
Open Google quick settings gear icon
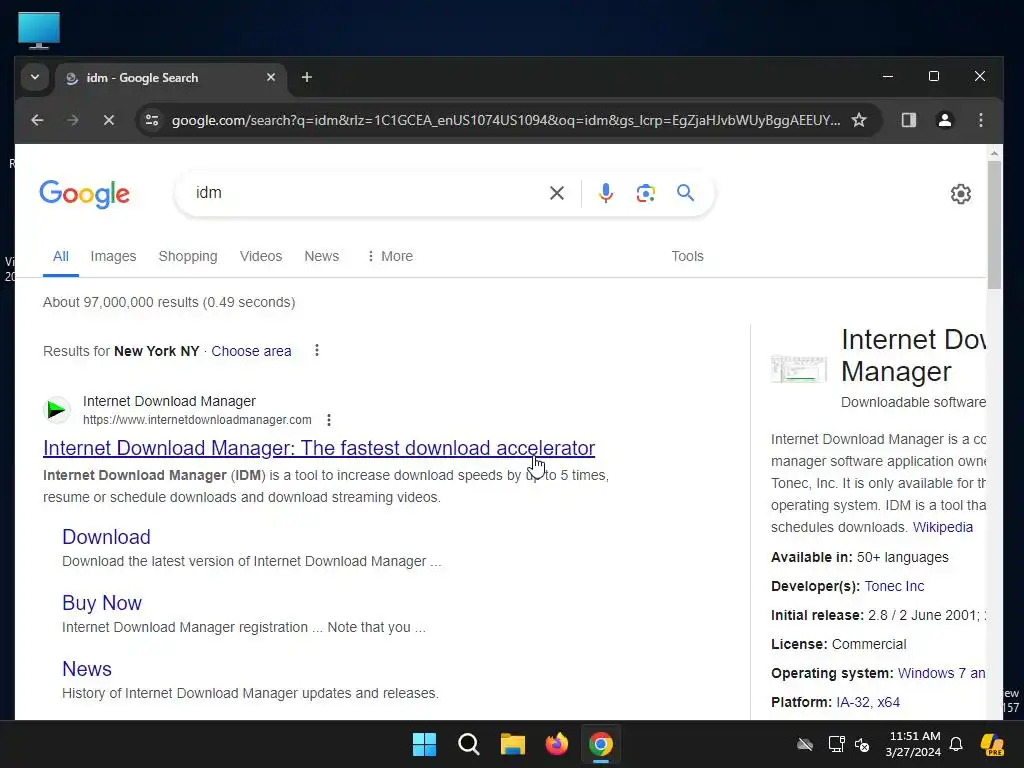click(x=961, y=194)
